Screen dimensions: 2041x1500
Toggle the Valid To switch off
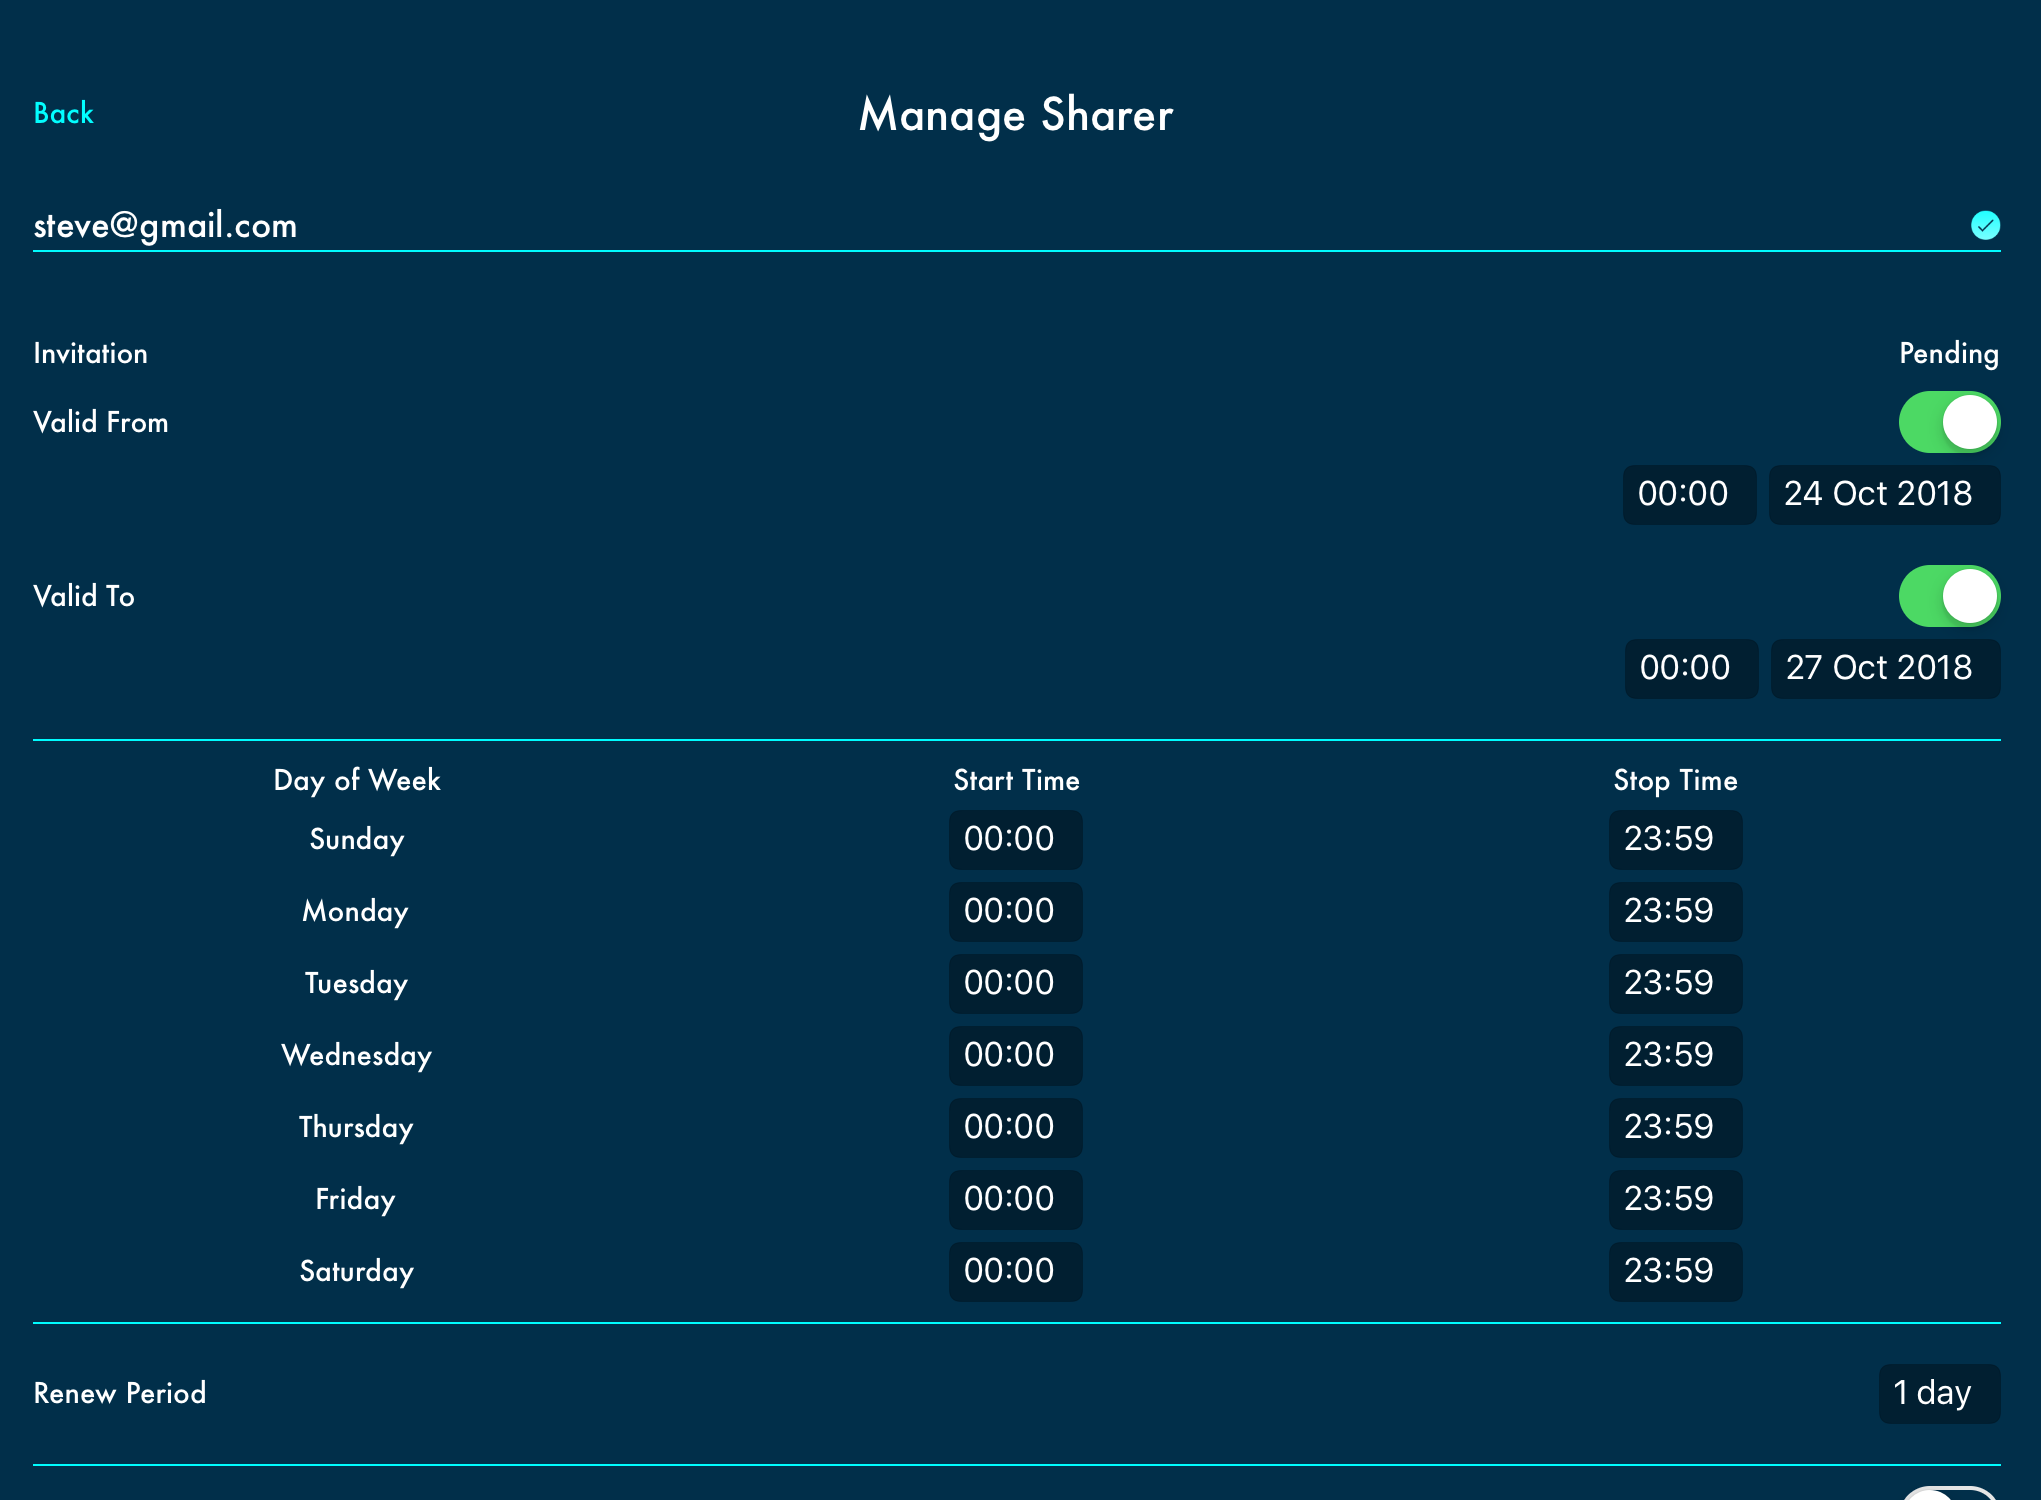point(1948,596)
